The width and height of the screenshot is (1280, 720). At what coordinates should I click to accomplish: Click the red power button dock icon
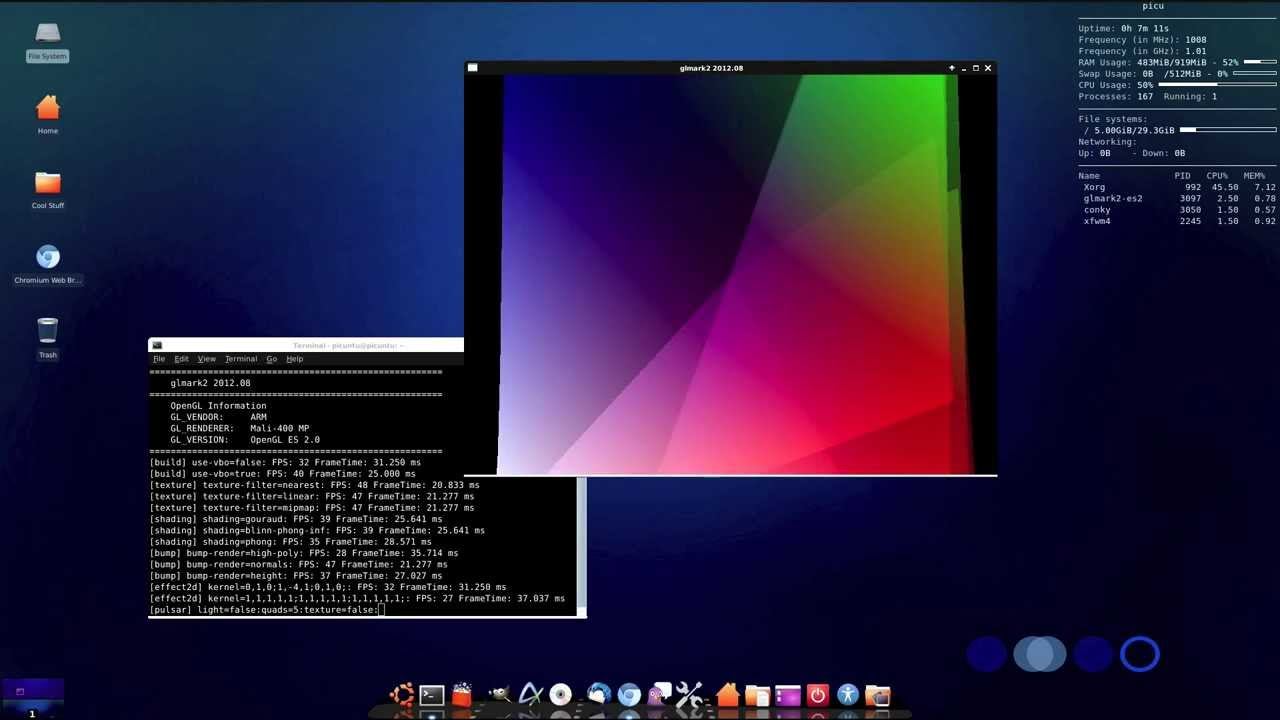coord(818,695)
